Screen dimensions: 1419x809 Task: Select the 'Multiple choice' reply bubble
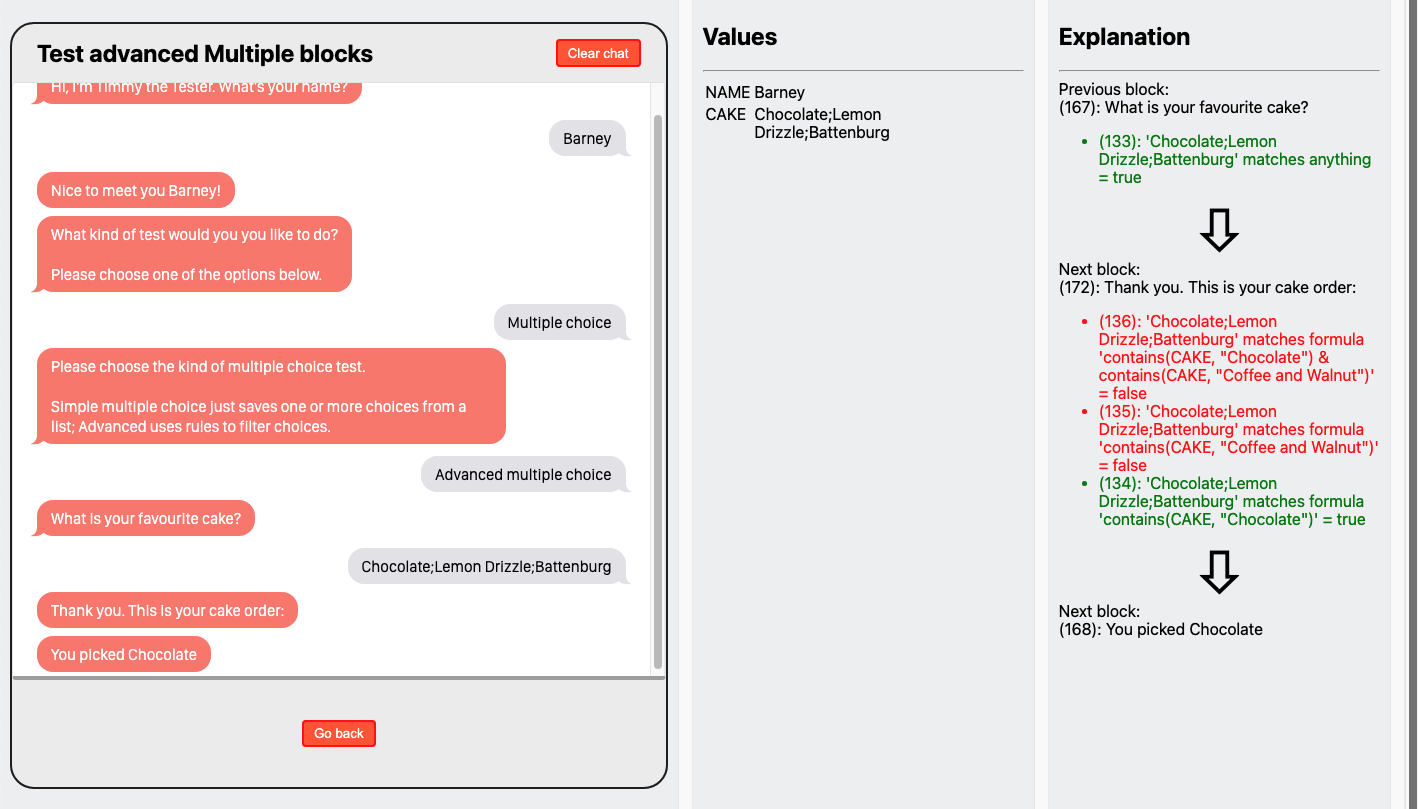click(559, 323)
